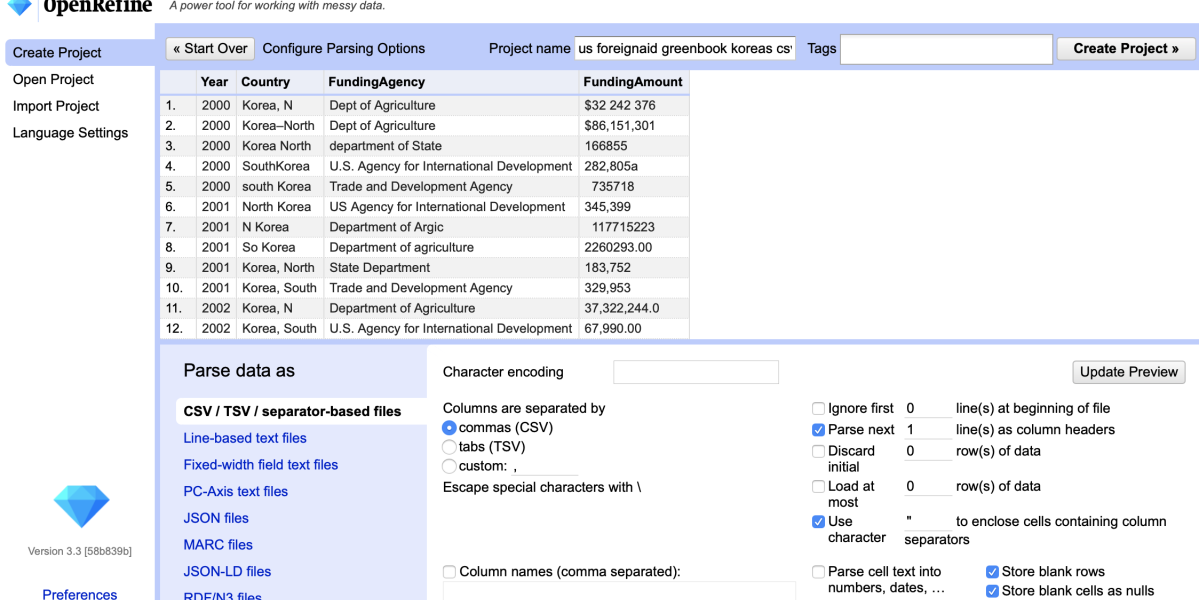Click the cell '$86,151,301'
1200x600 pixels.
633,126
